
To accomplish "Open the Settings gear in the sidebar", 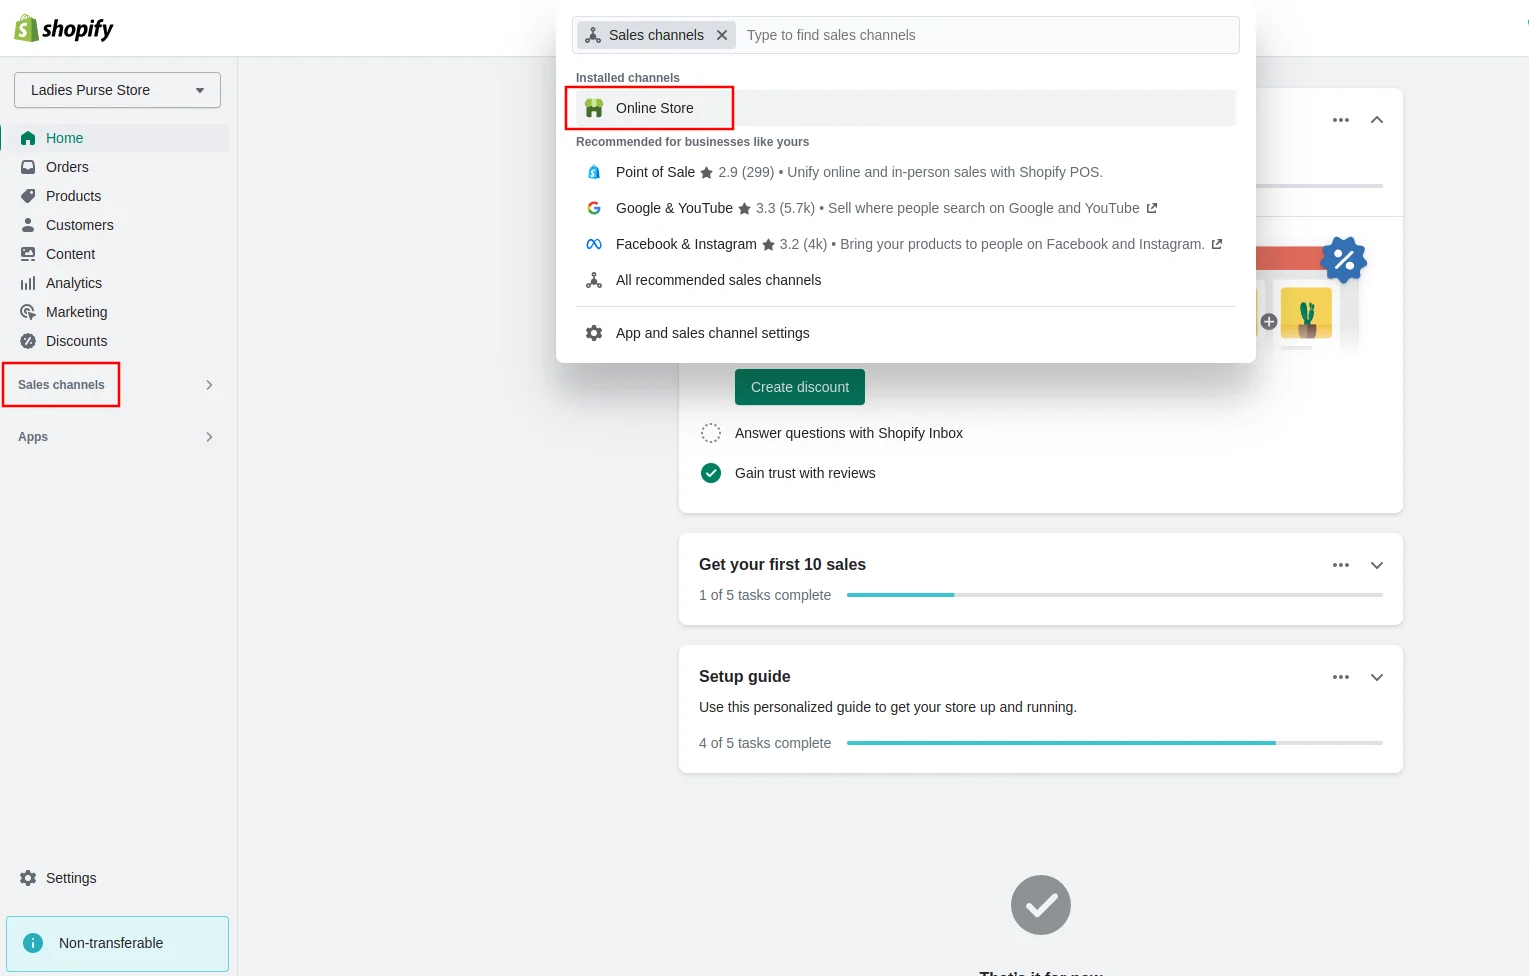I will pos(28,878).
